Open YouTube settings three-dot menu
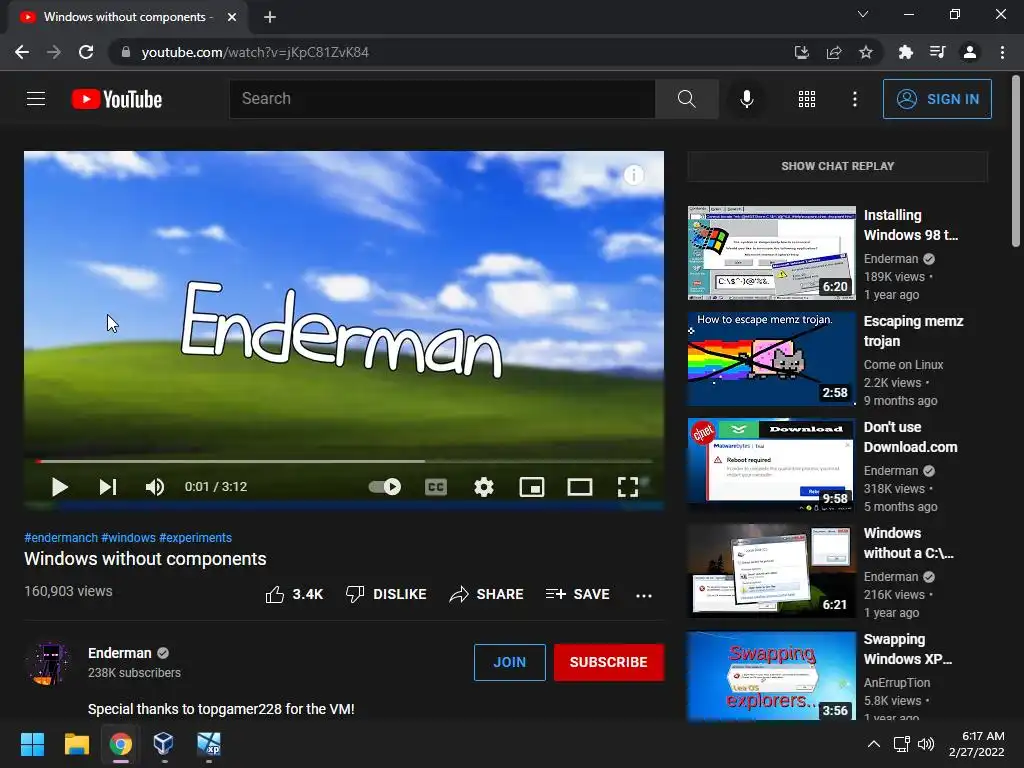Screen dimensions: 1024x768 855,99
